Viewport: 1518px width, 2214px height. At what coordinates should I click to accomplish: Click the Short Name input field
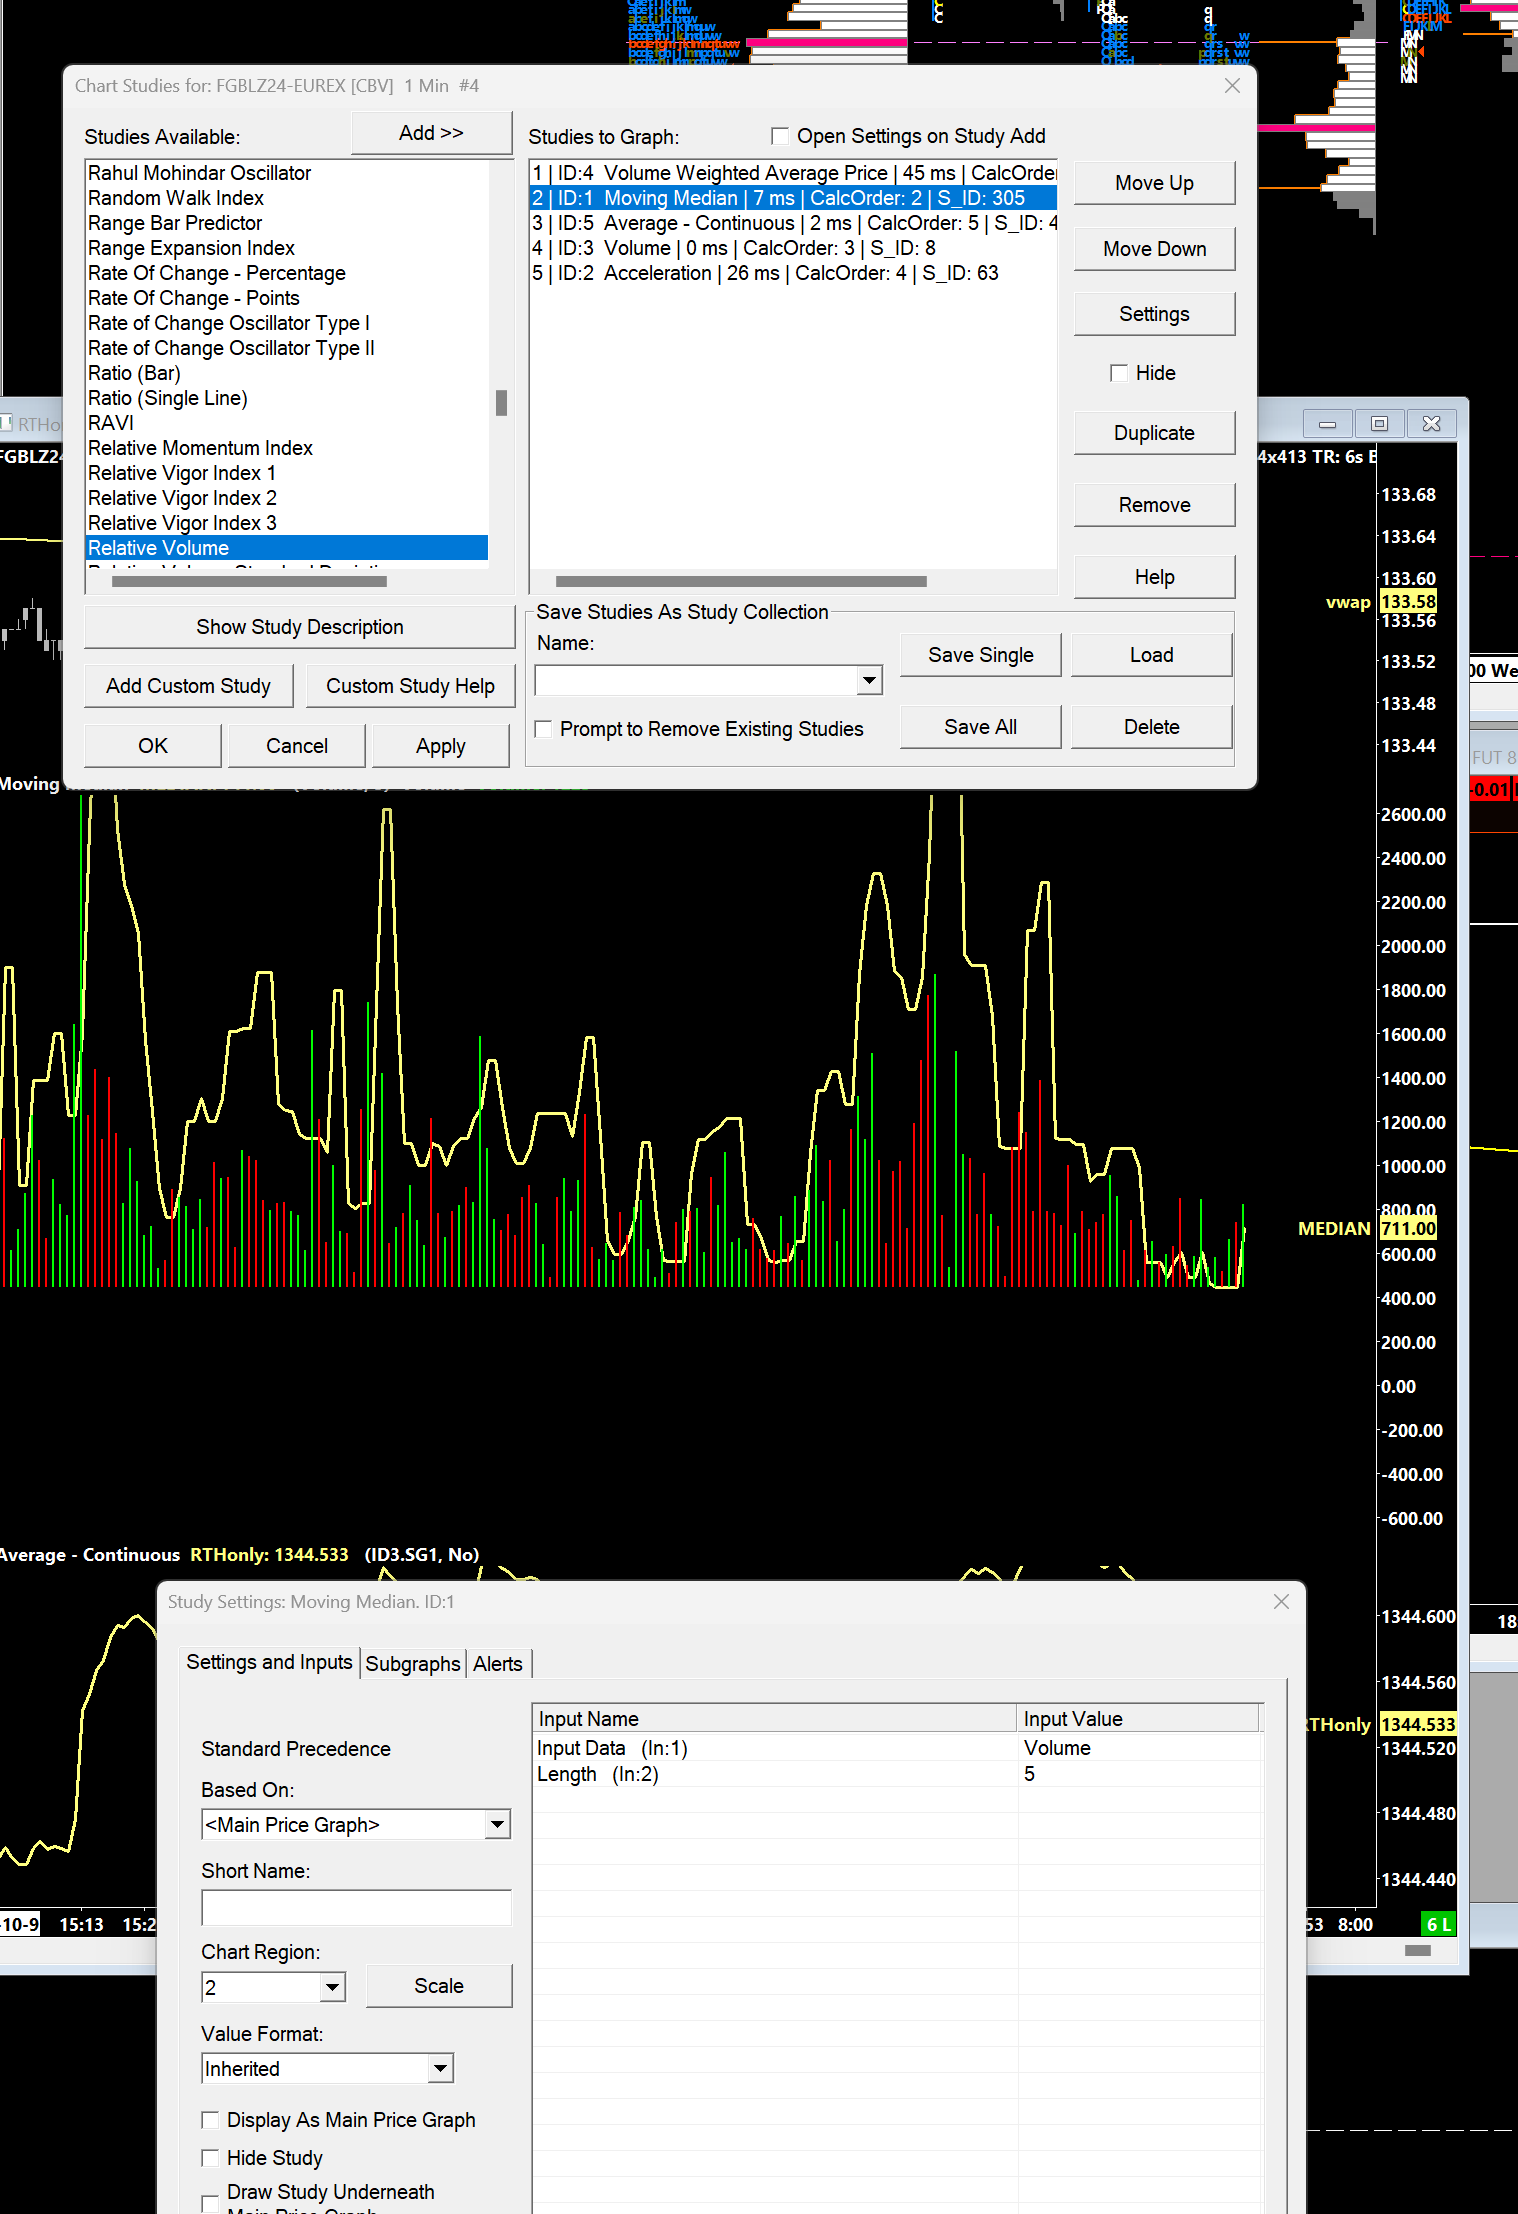[x=356, y=1908]
